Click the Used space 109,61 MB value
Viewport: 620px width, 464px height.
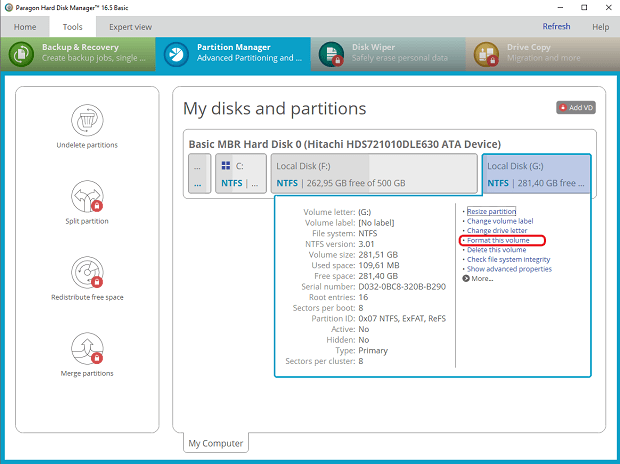(379, 265)
